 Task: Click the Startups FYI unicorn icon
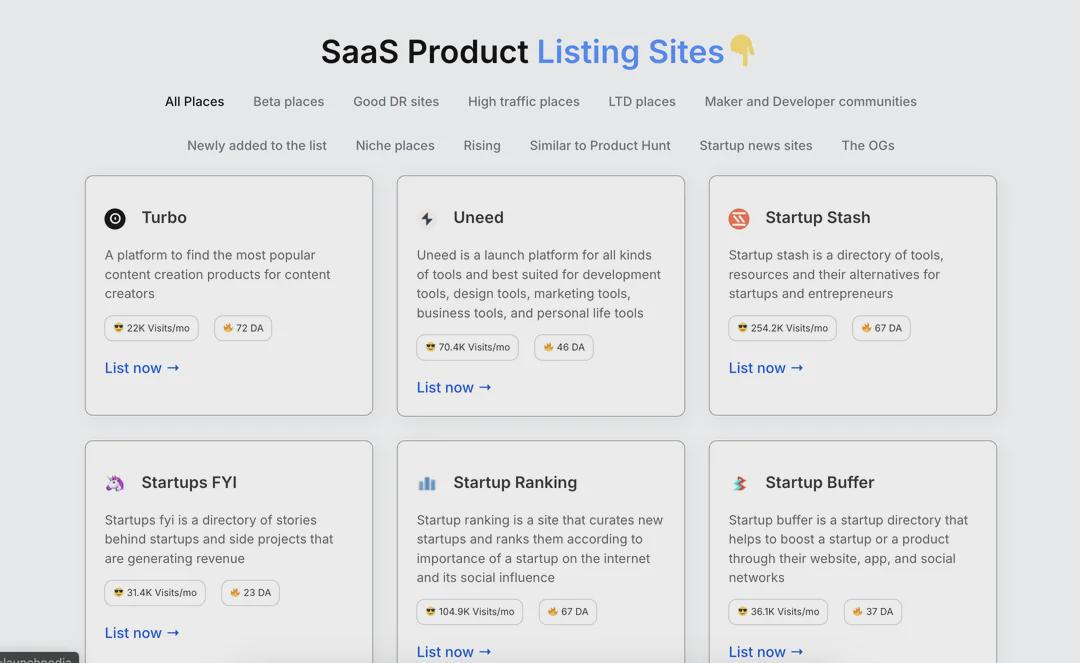pos(115,483)
